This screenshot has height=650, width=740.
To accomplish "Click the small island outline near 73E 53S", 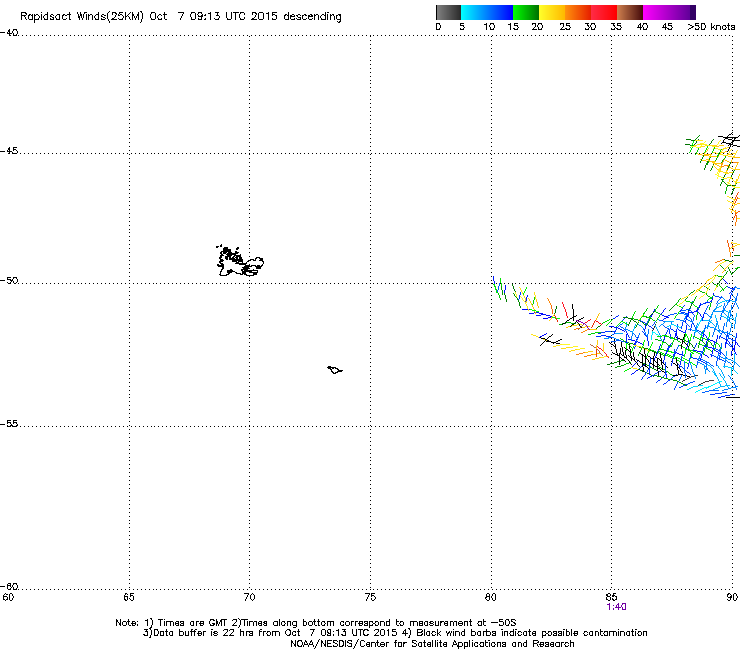I will pos(335,370).
